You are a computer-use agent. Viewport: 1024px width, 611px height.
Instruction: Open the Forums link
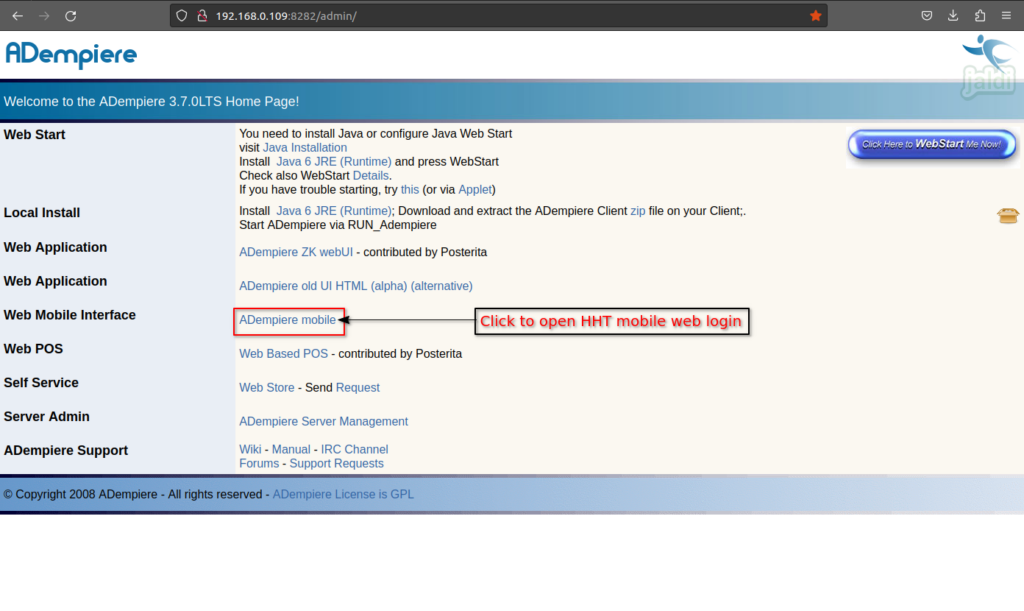point(259,463)
